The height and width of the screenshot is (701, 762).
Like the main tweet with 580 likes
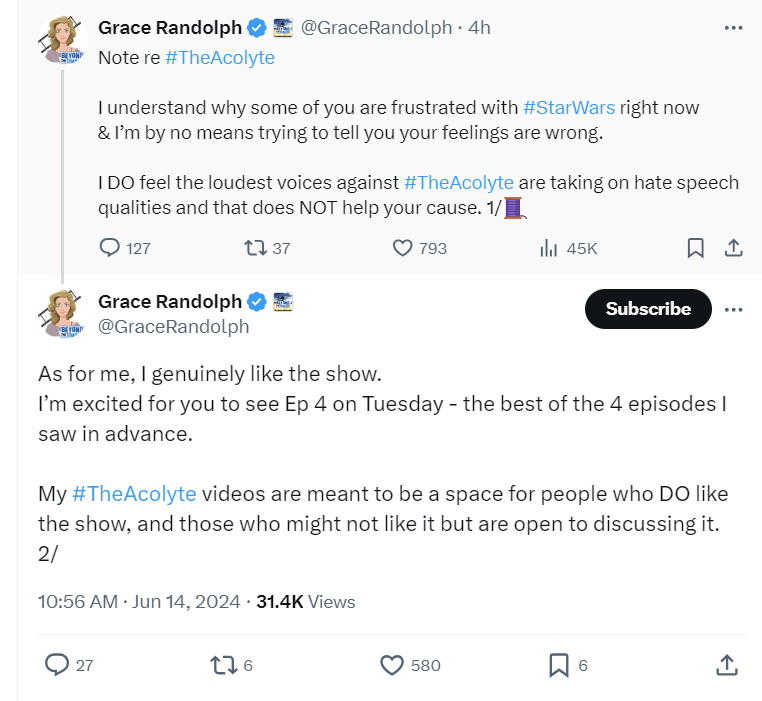coord(393,664)
